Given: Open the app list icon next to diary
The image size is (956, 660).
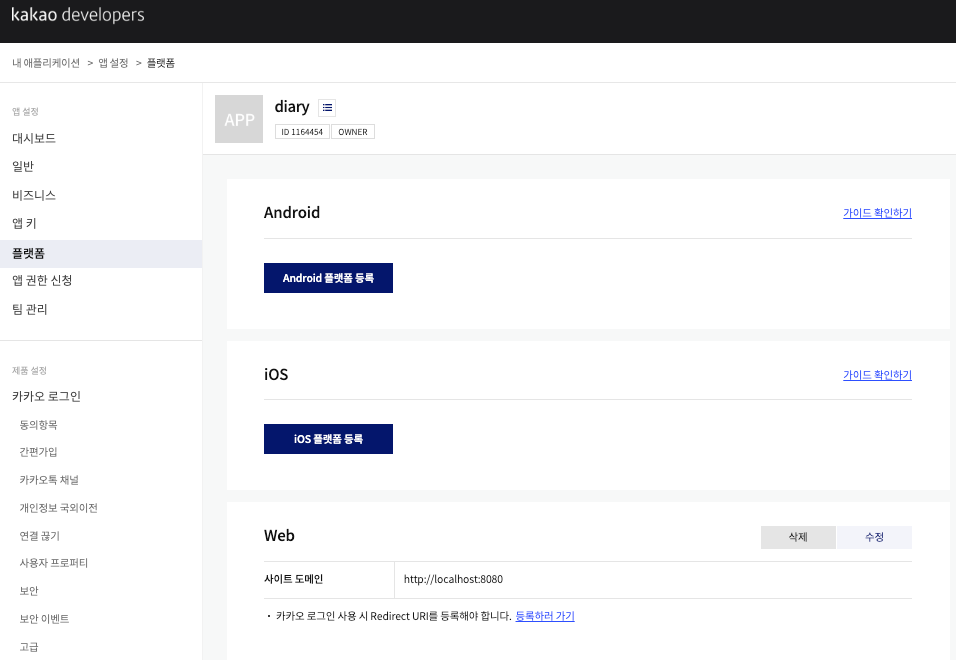Looking at the screenshot, I should [x=327, y=108].
